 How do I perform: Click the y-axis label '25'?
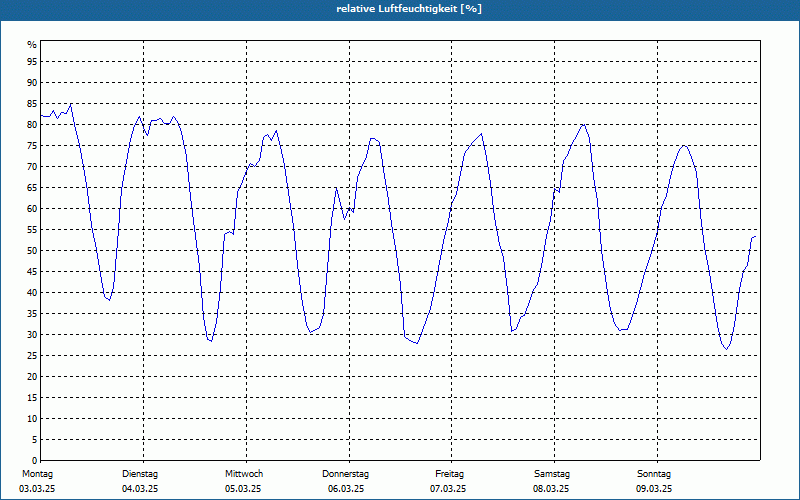[32, 356]
